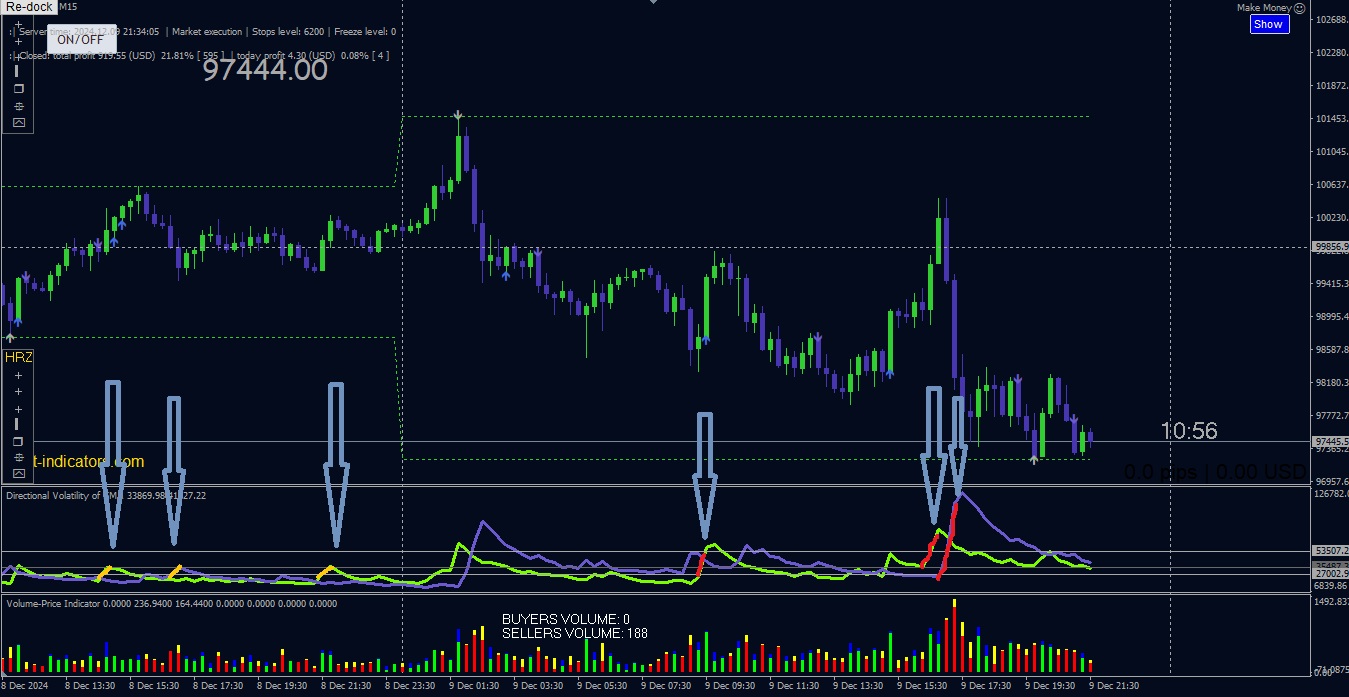Click the 99856.9 horizontal line price tag
Viewport: 1349px width, 697px height.
[1331, 247]
